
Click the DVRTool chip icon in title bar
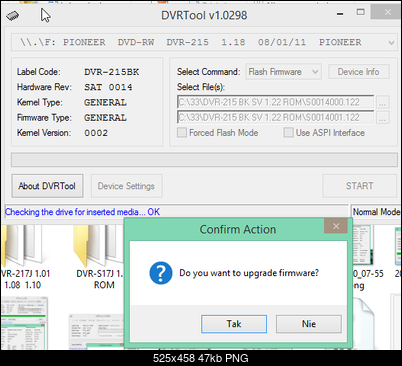tap(13, 15)
